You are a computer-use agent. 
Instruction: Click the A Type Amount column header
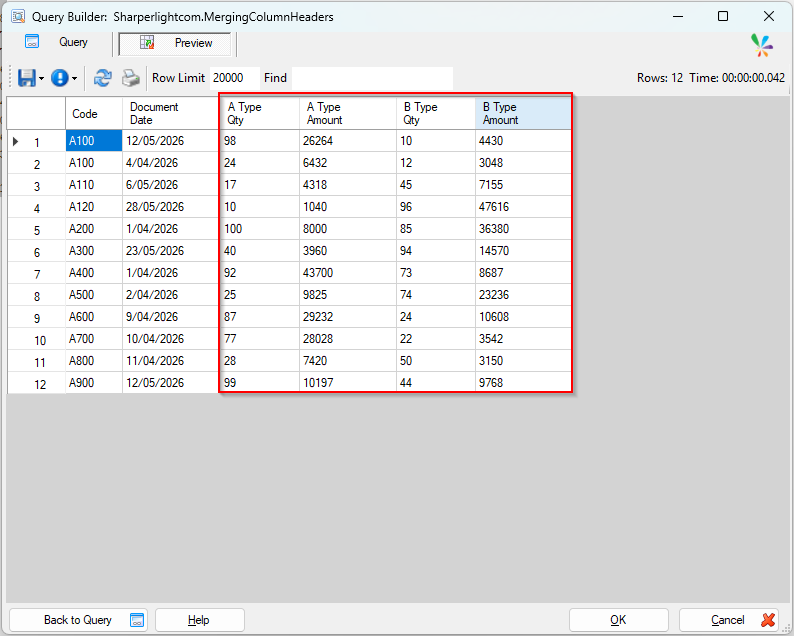coord(348,113)
